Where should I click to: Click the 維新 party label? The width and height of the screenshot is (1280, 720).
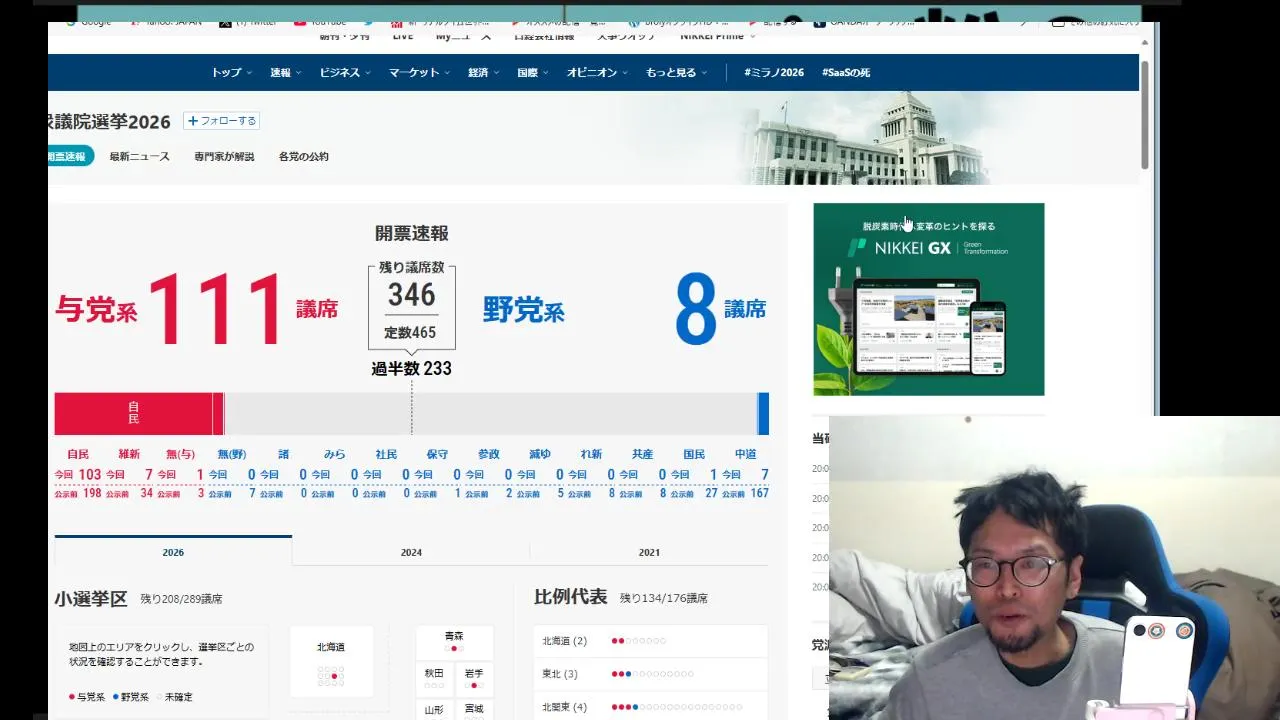(x=129, y=454)
